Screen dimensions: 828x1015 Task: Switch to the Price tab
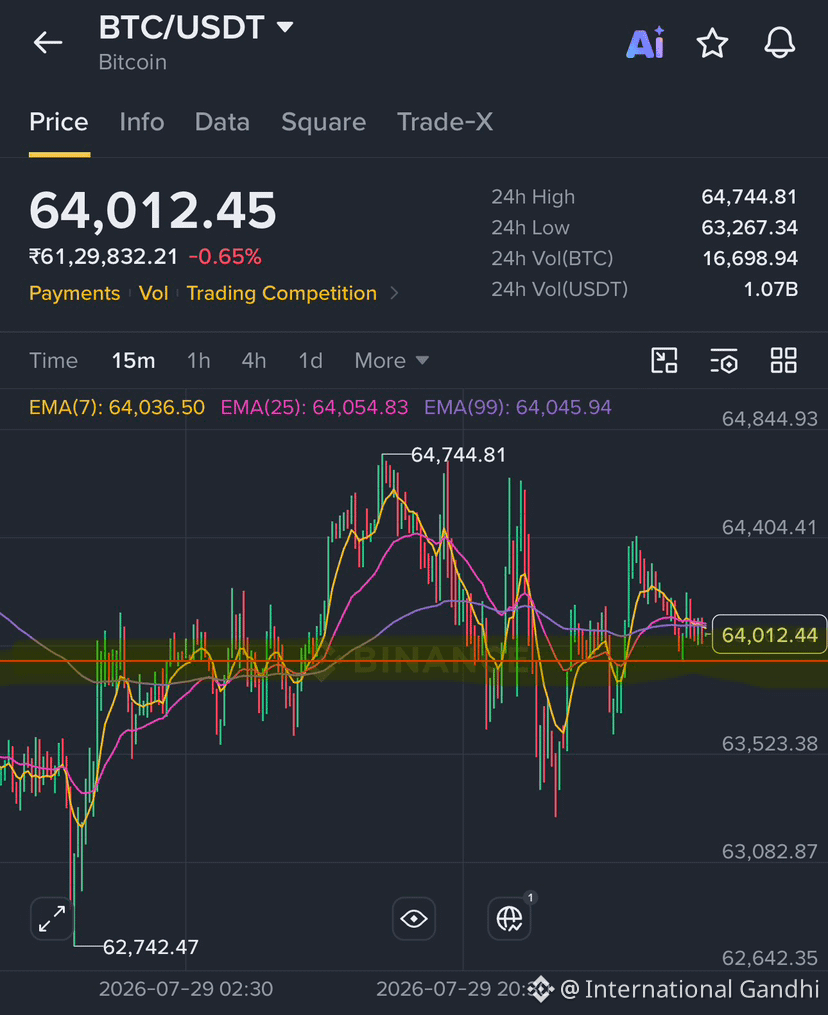tap(59, 122)
